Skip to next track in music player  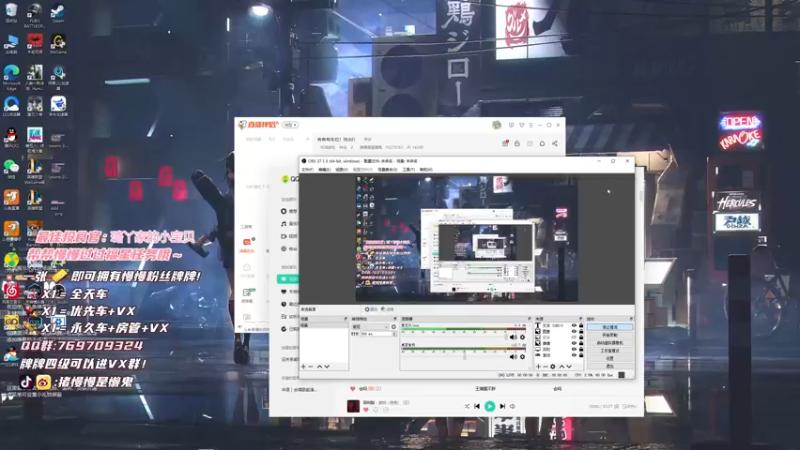pos(502,406)
